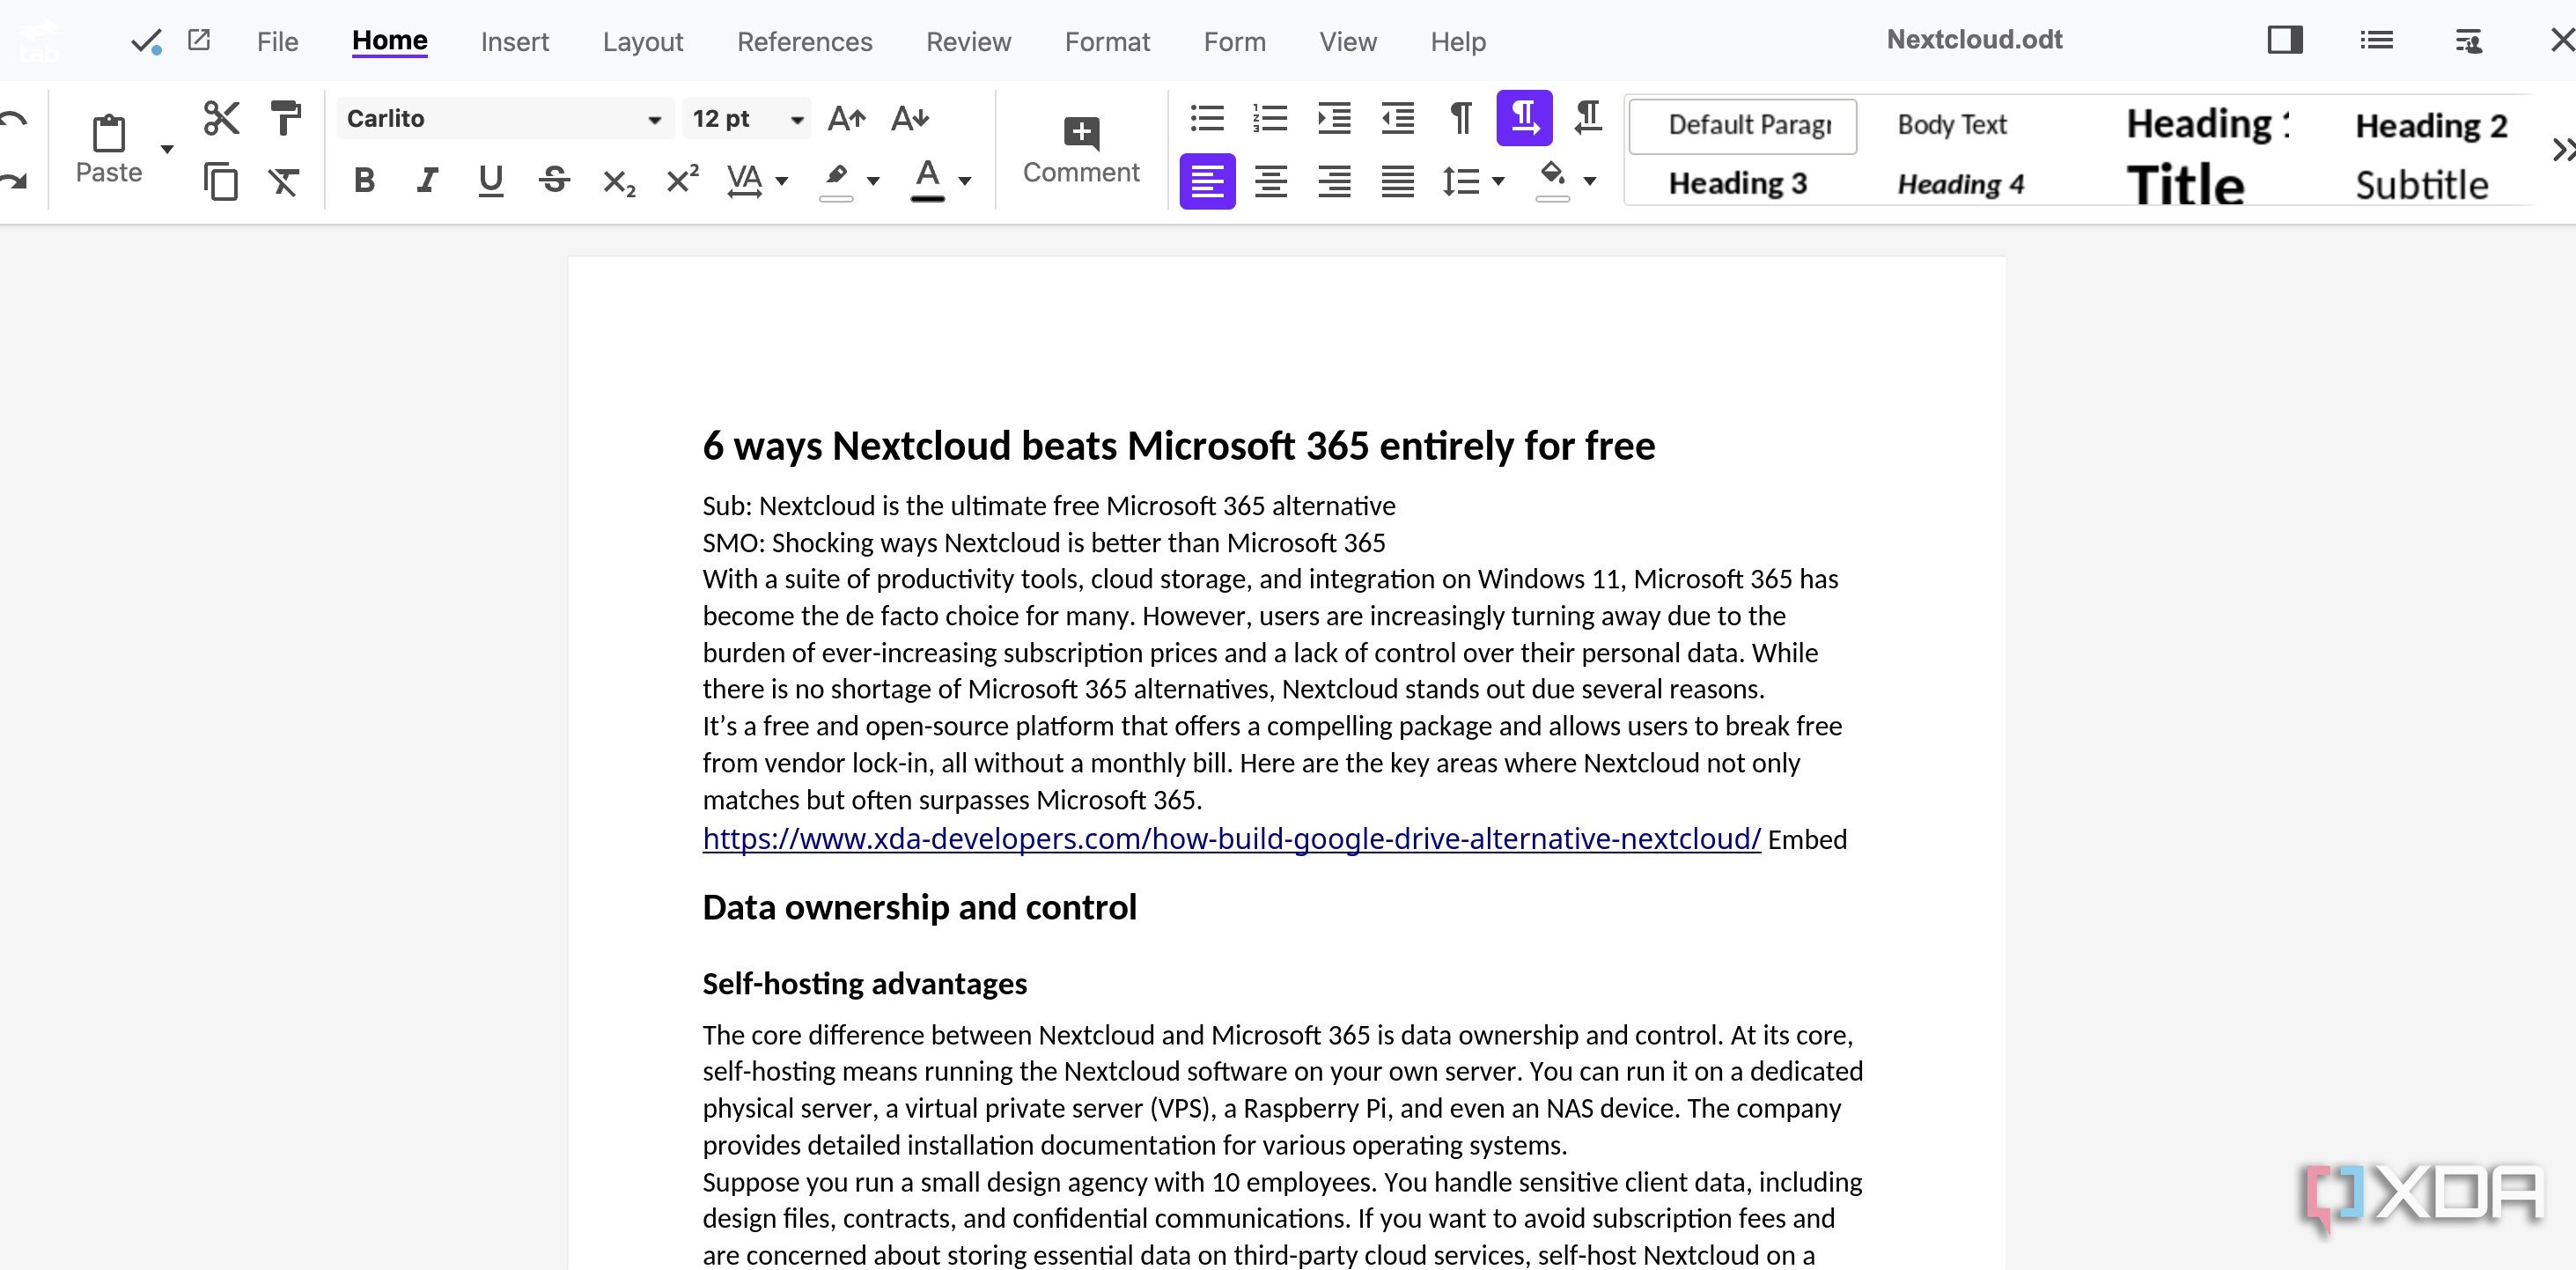2576x1270 pixels.
Task: Switch to the Form tab
Action: pos(1235,41)
